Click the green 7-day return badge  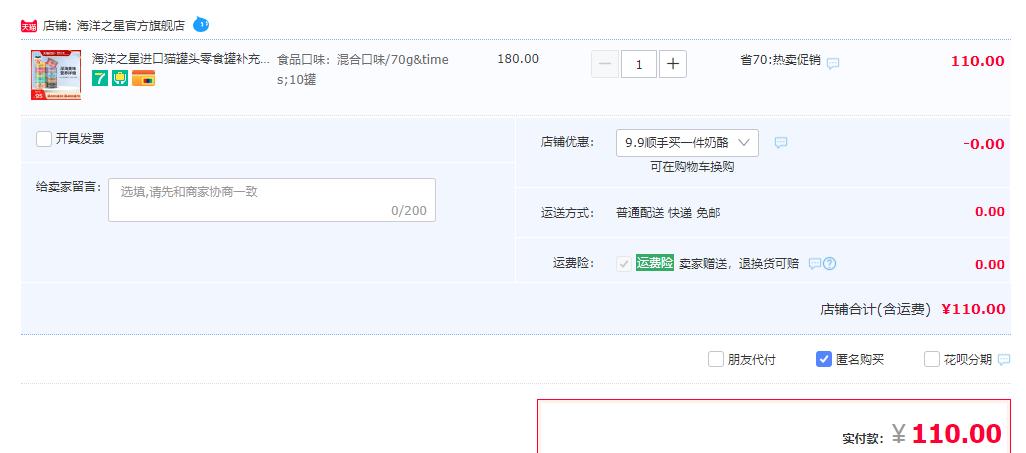click(99, 79)
